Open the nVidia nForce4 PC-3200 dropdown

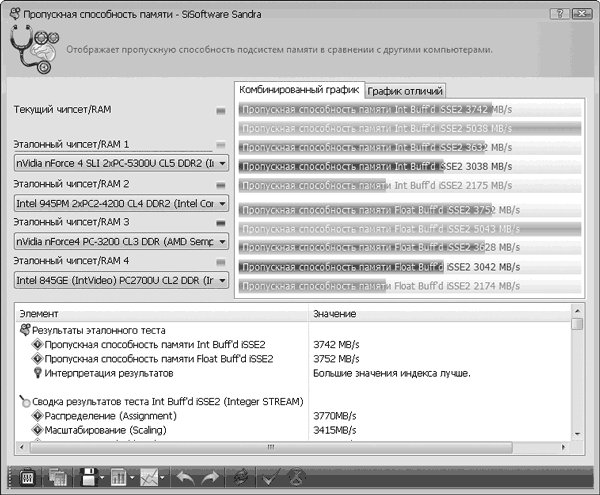121,242
